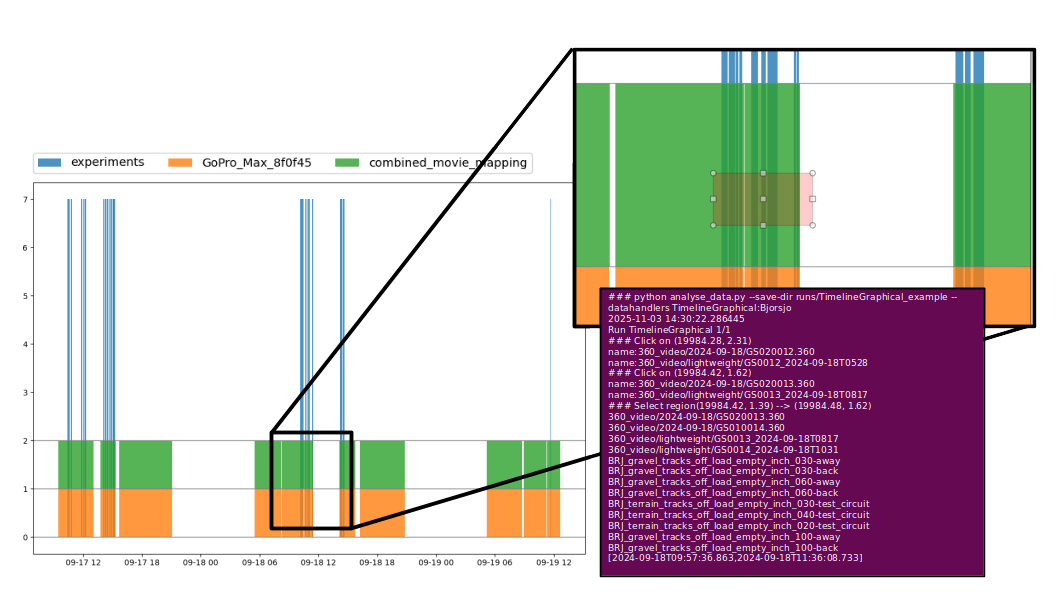1058x595 pixels.
Task: Click the top-edge middle handle of the selection rectangle
Action: pos(763,173)
